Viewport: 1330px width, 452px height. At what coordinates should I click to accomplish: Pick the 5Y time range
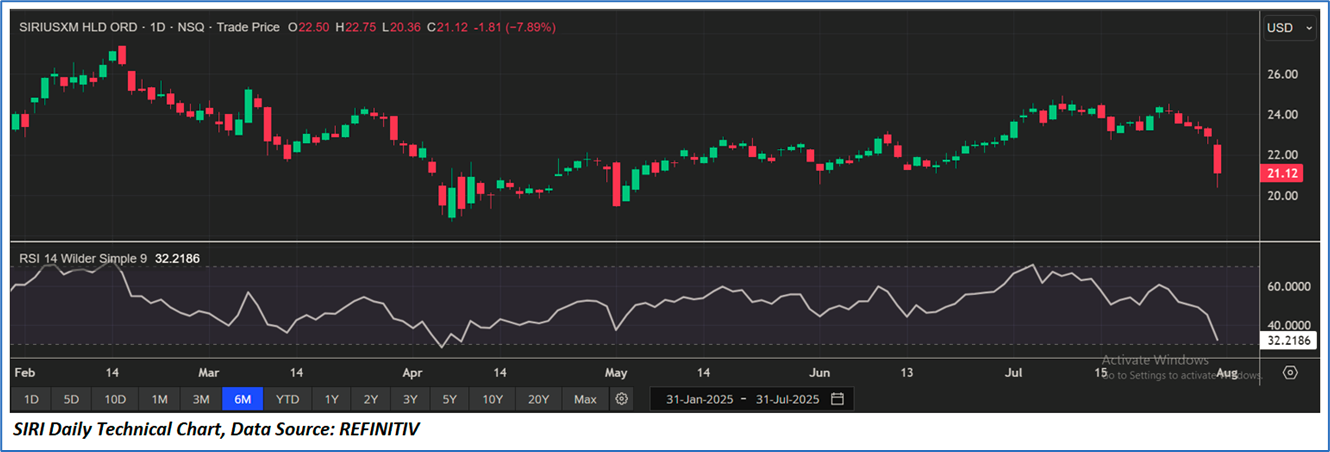tap(450, 399)
